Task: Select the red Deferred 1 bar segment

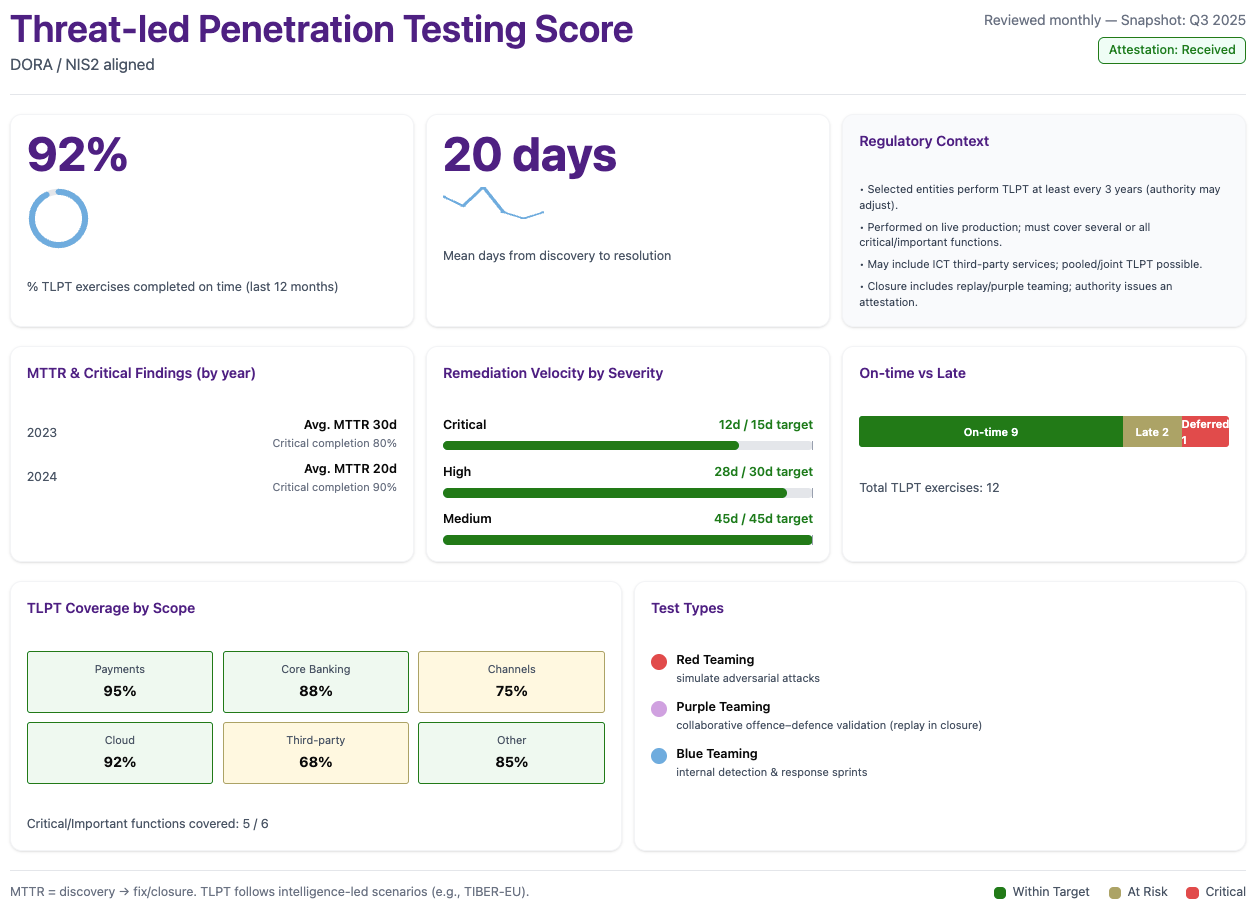Action: point(1205,432)
